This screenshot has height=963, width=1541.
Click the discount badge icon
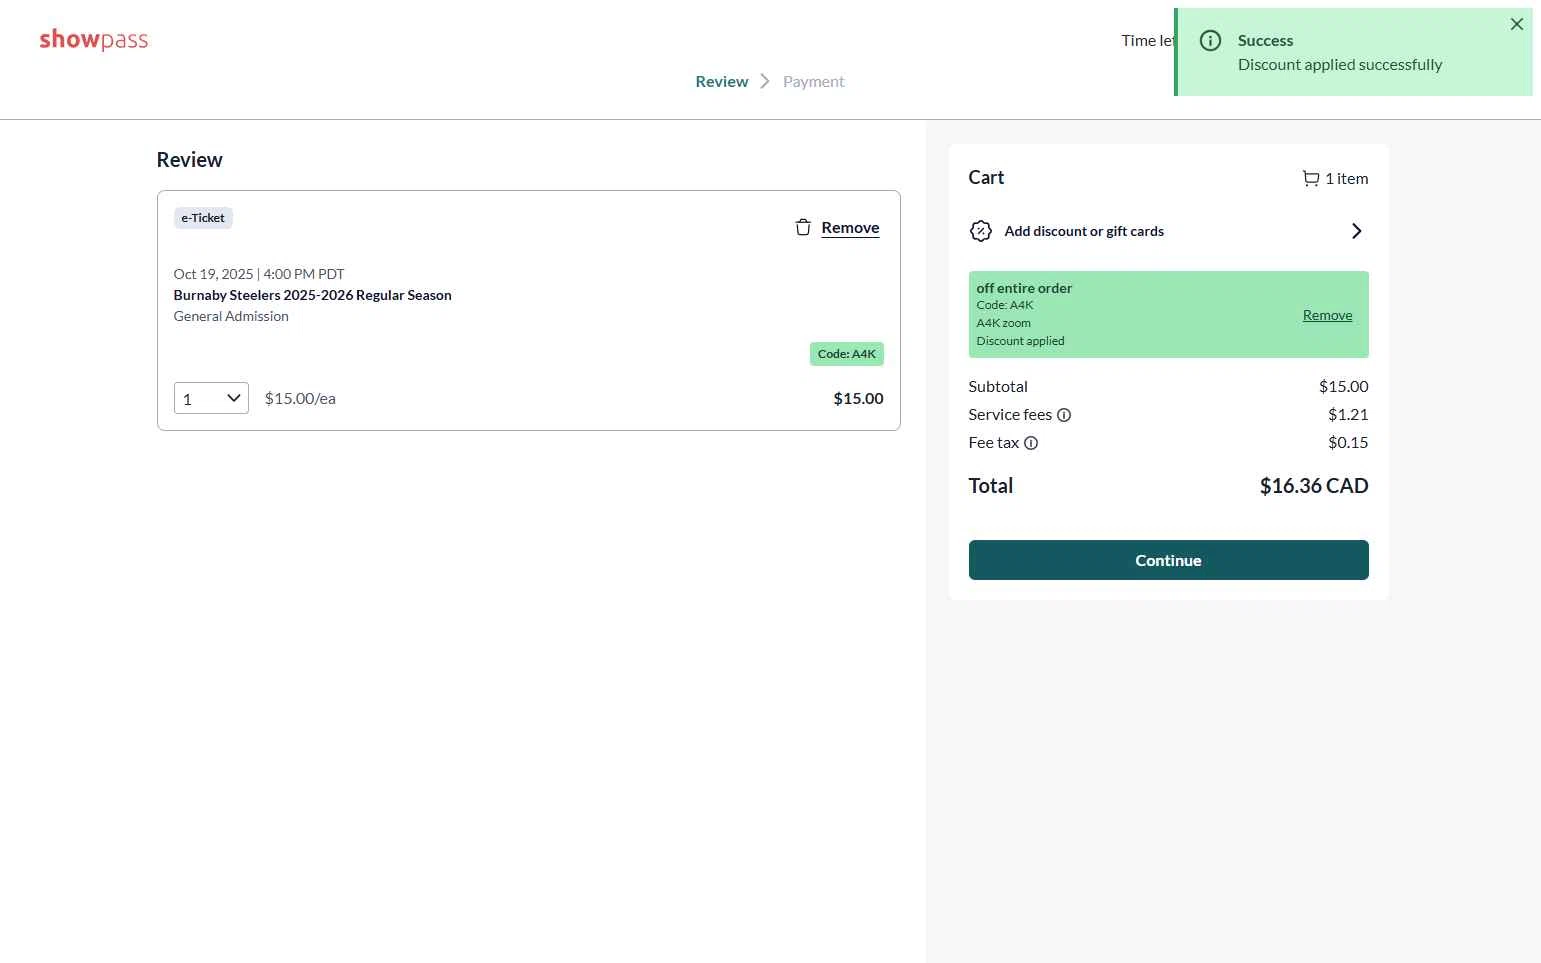coord(981,231)
